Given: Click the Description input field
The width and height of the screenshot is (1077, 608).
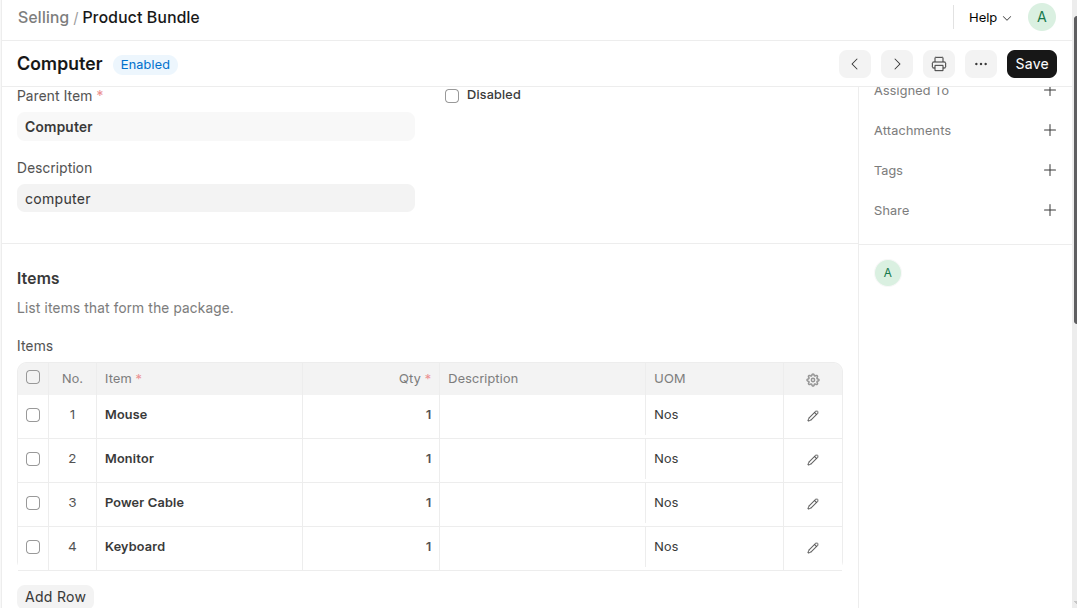Looking at the screenshot, I should [215, 199].
